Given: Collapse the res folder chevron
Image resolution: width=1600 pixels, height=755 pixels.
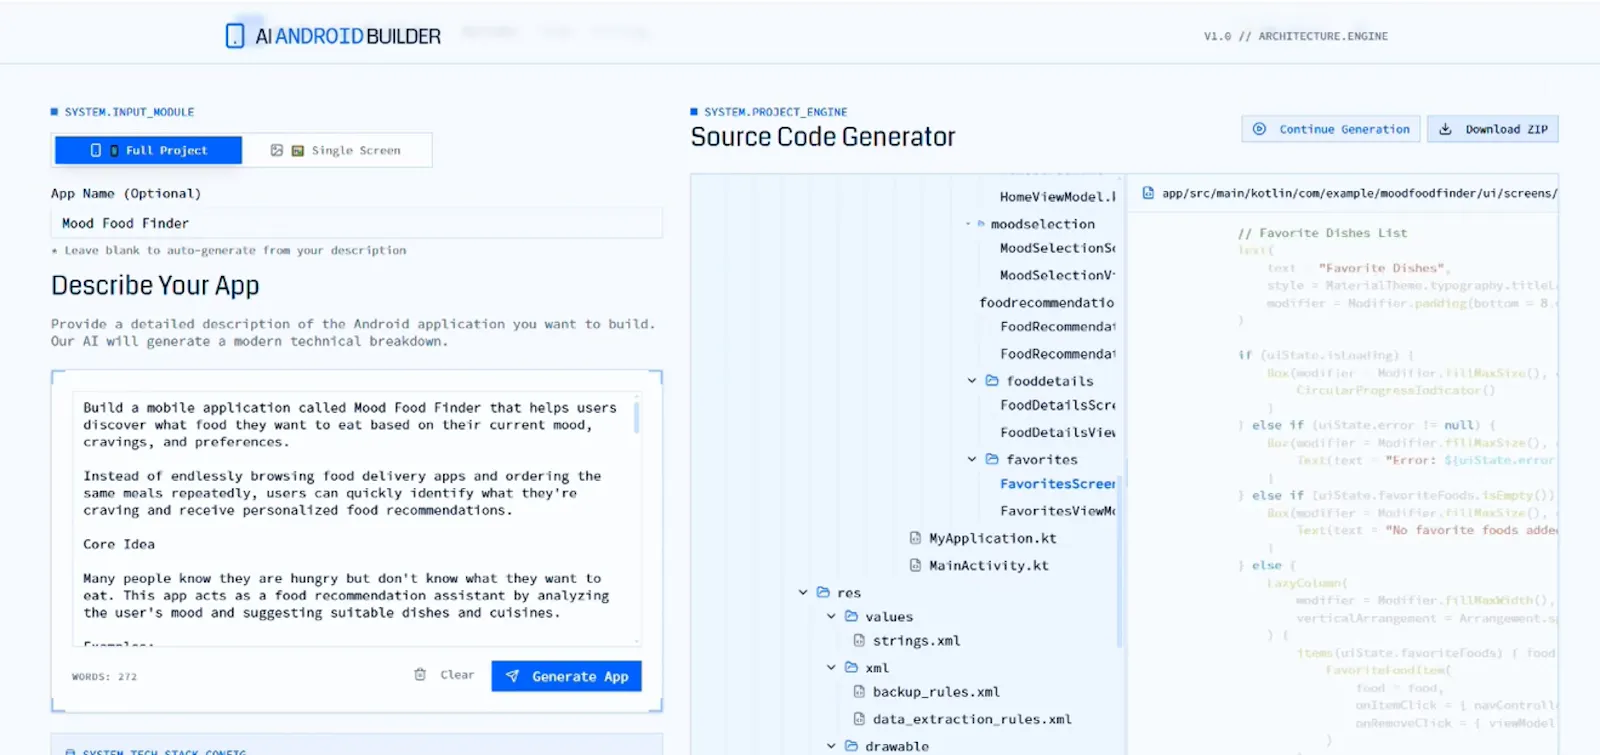Looking at the screenshot, I should coord(802,593).
